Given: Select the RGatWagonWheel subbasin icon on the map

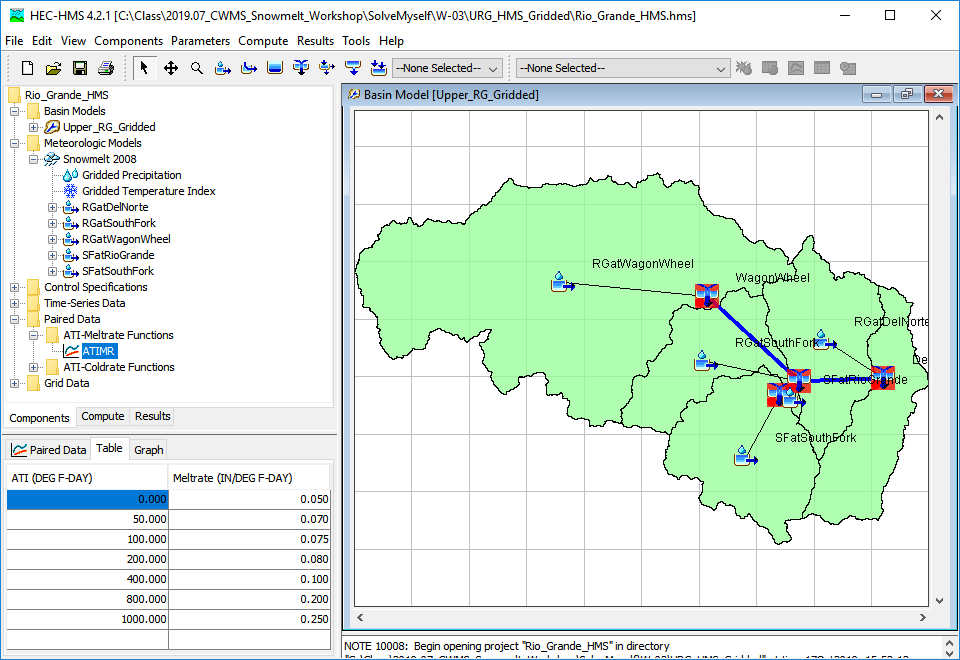Looking at the screenshot, I should (561, 283).
